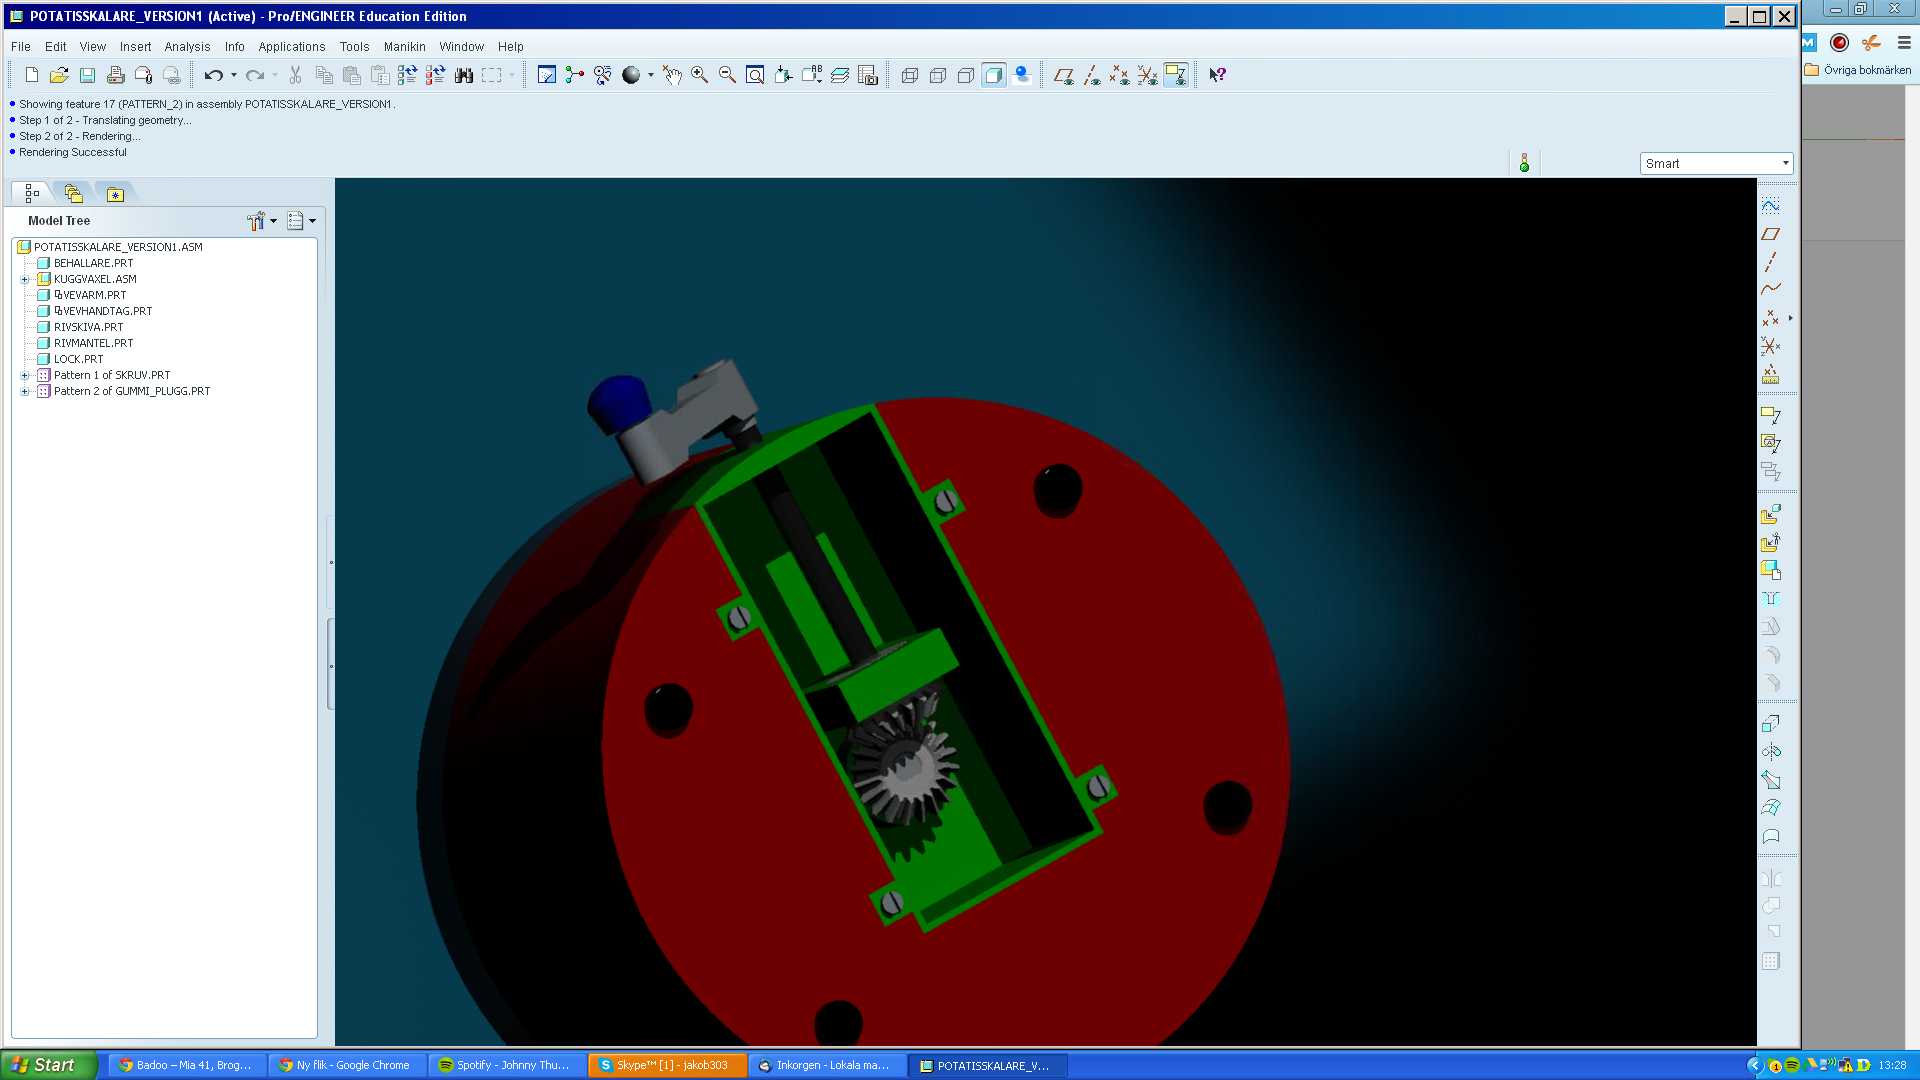Viewport: 1920px width, 1080px height.
Task: Click the extrude tool icon
Action: [1770, 723]
